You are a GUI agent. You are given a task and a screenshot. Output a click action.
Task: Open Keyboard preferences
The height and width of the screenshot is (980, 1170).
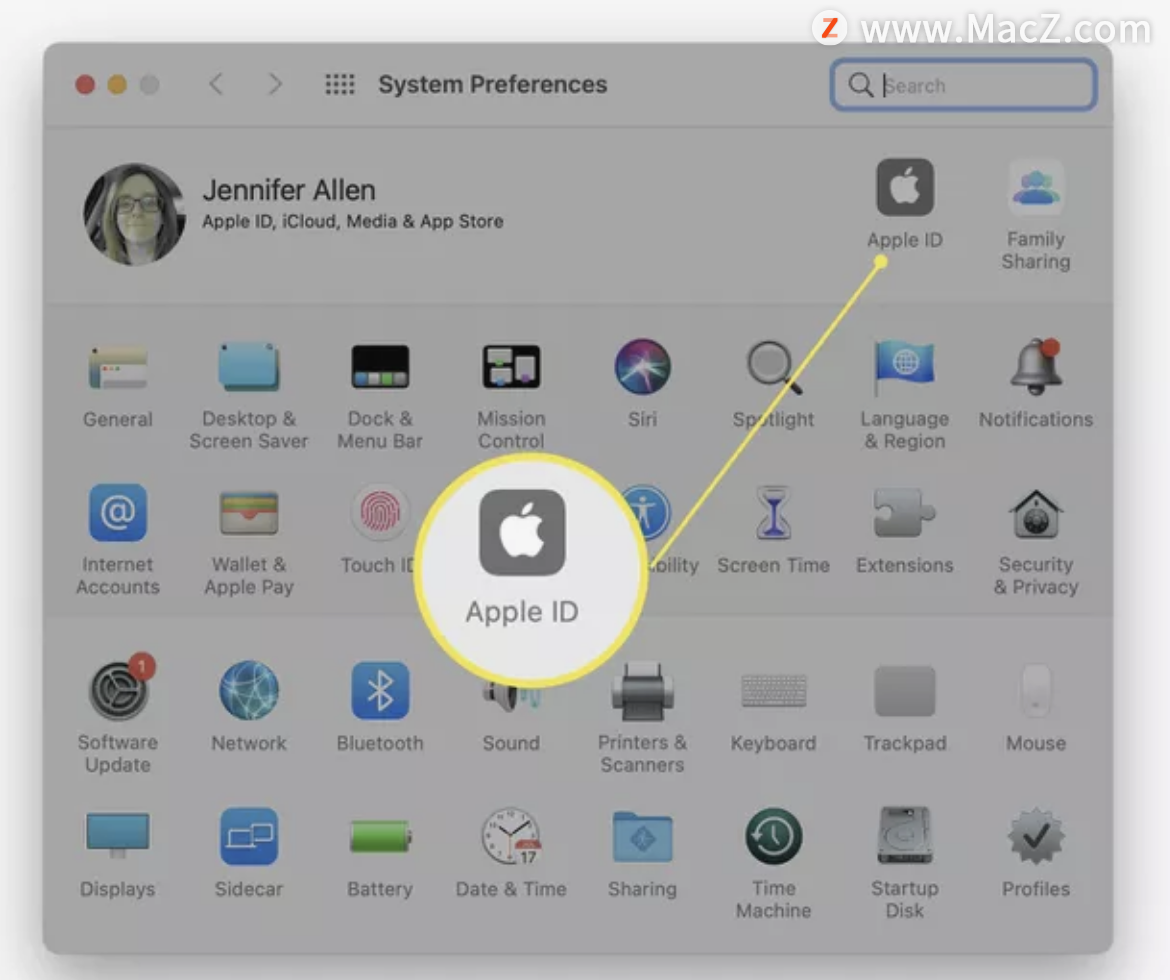point(774,690)
